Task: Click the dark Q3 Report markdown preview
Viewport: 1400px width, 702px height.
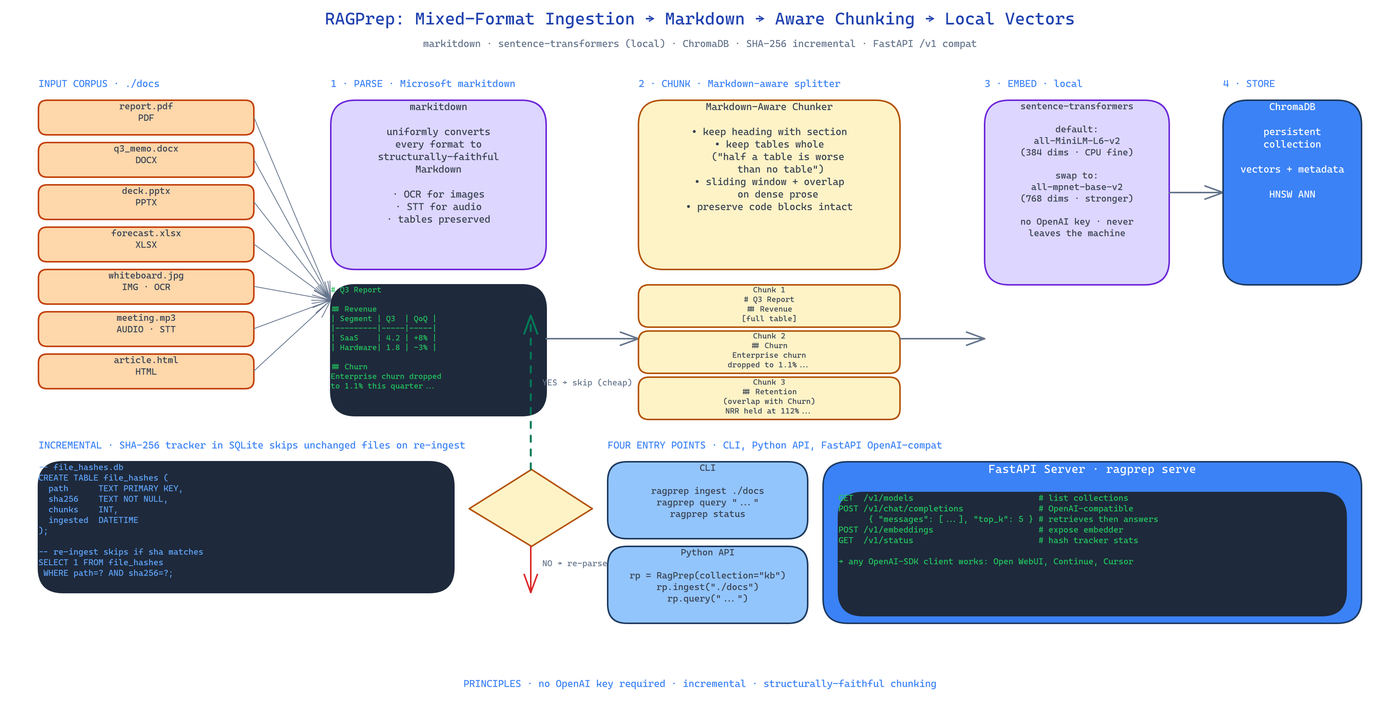Action: (x=438, y=350)
